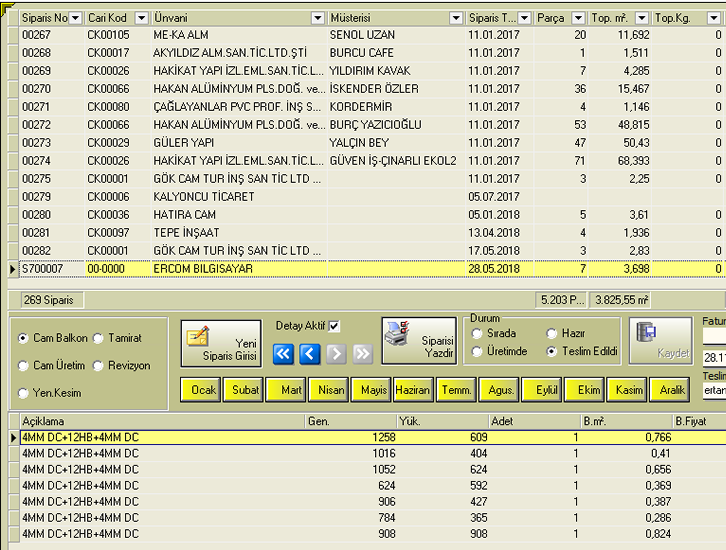Expand the Müşterisi column filter dropdown
Screen dimensions: 726x550
(x=456, y=18)
